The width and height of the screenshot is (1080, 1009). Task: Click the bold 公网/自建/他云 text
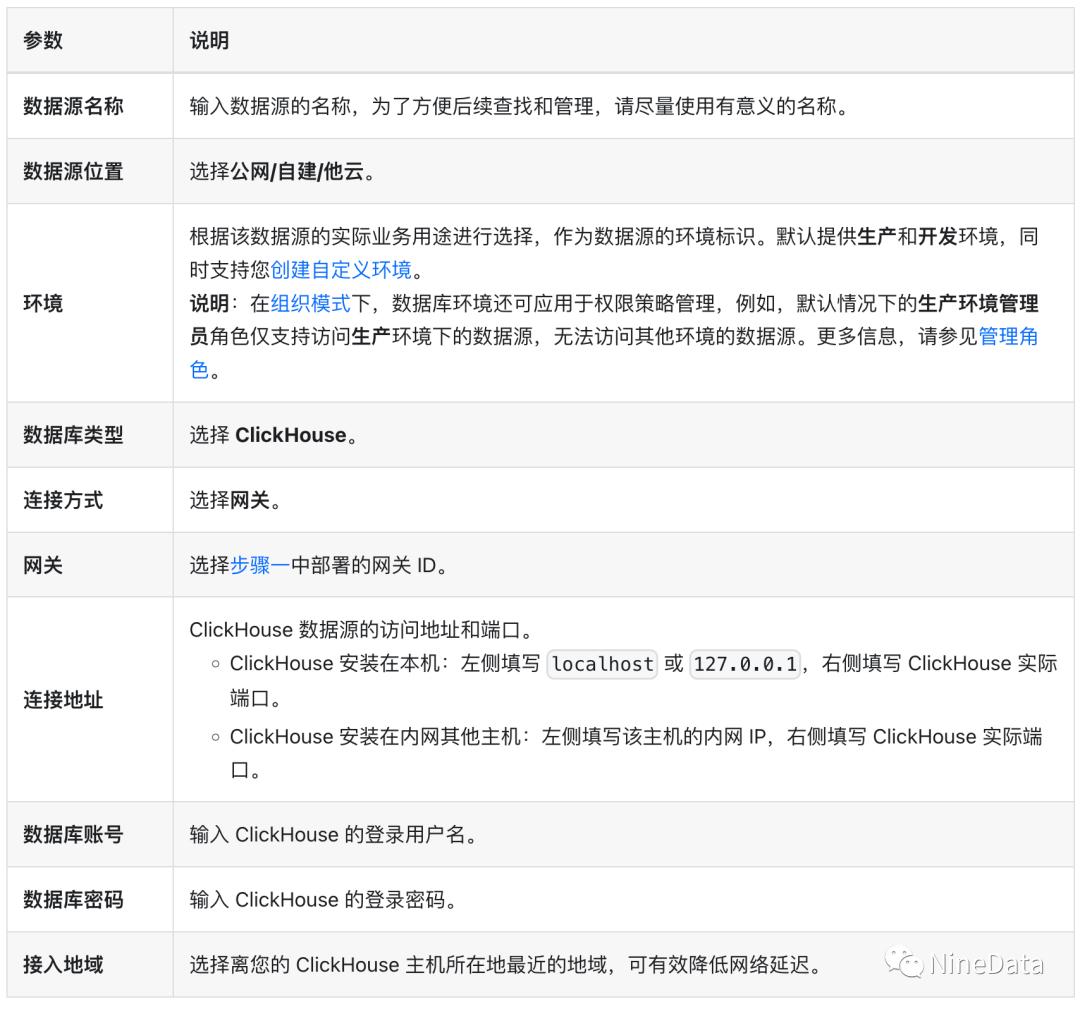(297, 171)
